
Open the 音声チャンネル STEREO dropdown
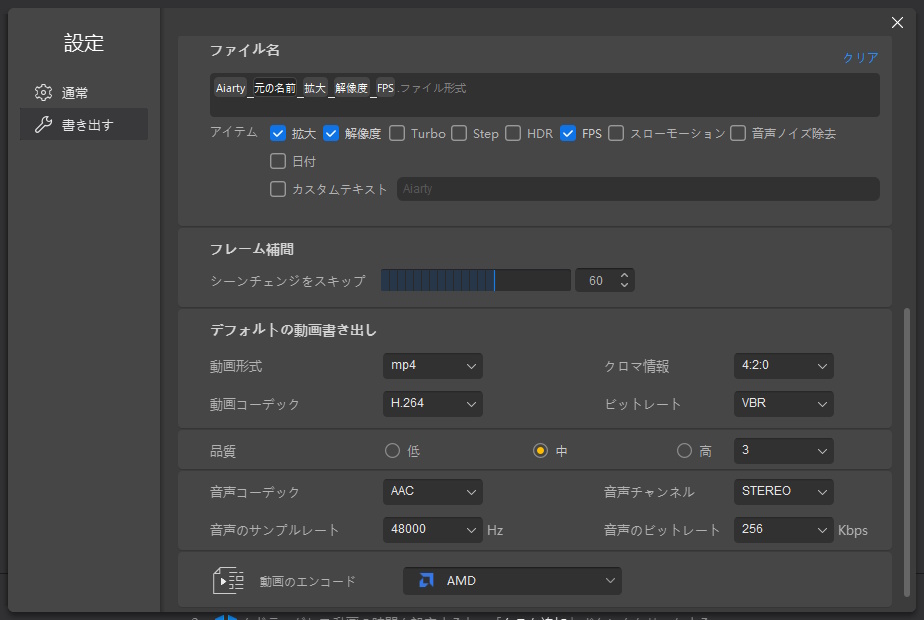(783, 492)
